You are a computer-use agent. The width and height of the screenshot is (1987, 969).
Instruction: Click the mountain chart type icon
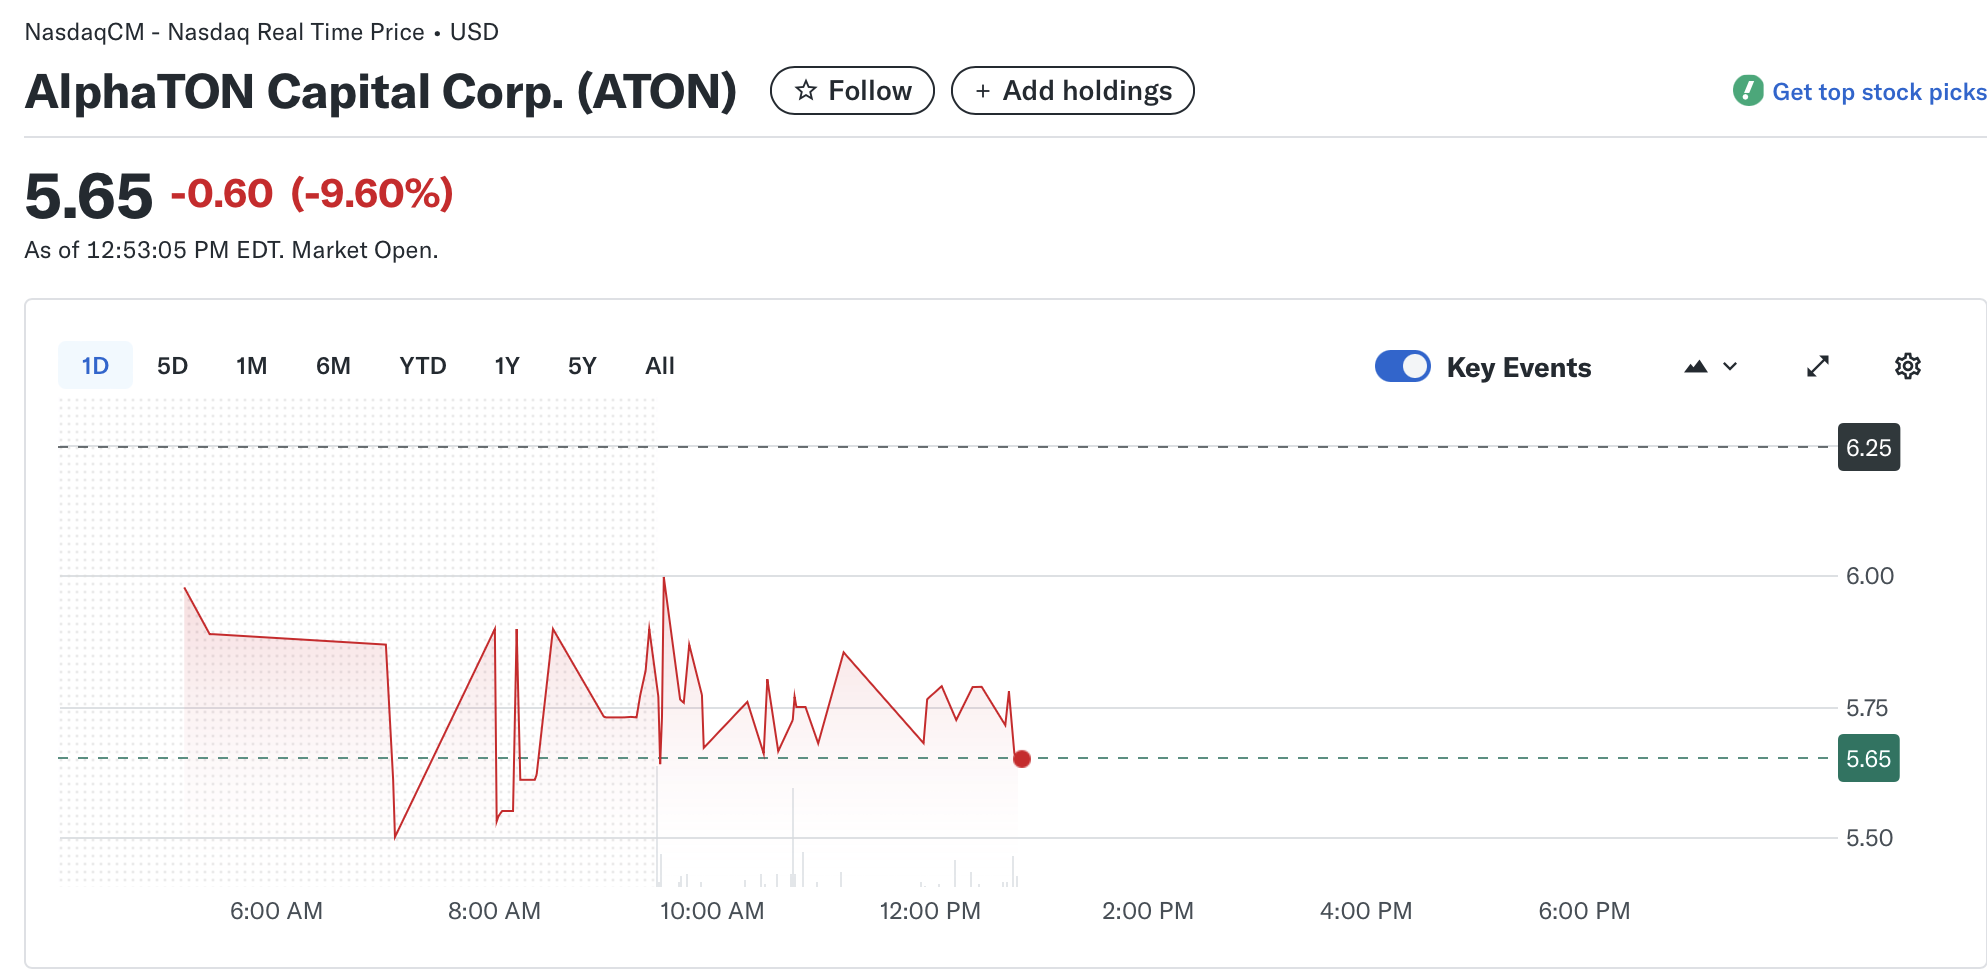point(1695,367)
